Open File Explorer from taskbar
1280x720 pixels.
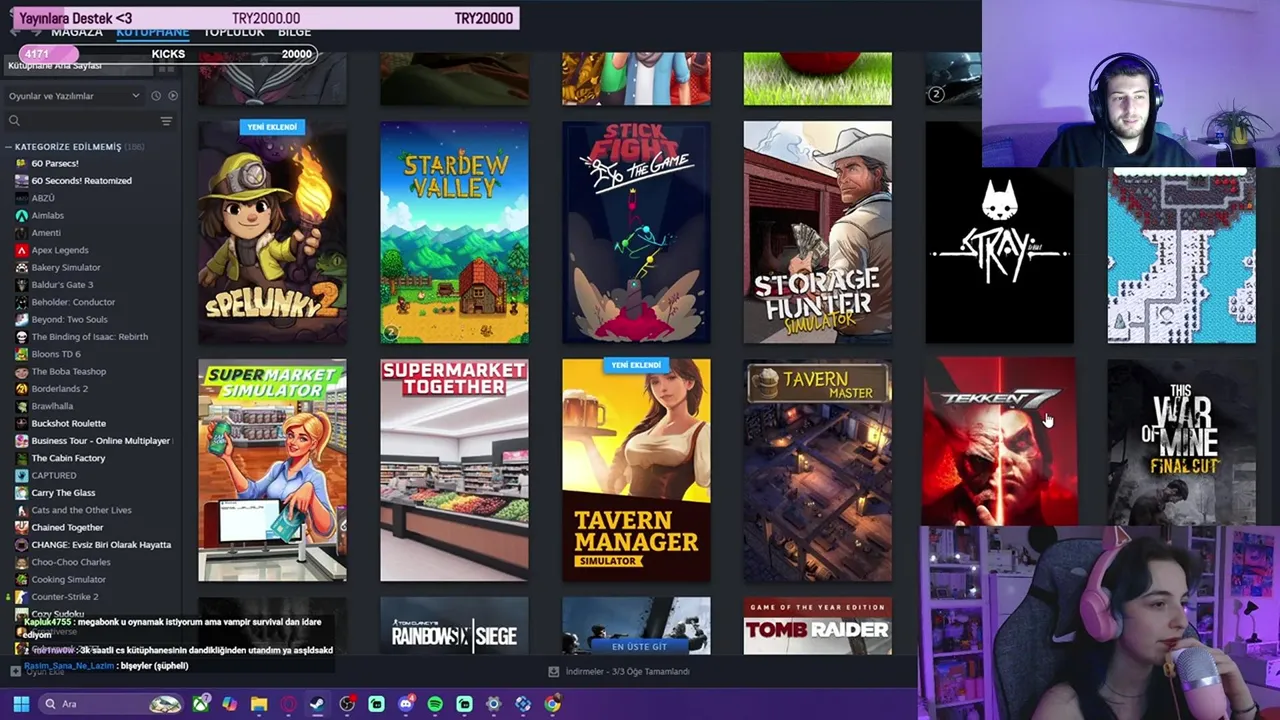point(259,704)
